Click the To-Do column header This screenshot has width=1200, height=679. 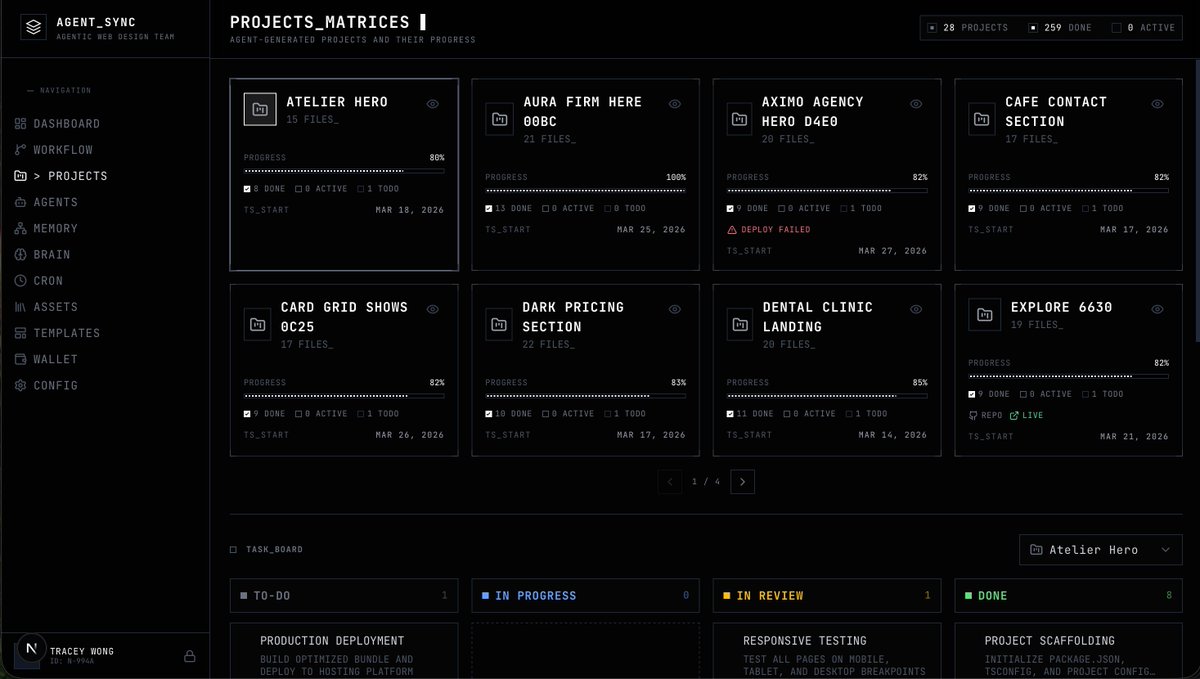pos(344,595)
